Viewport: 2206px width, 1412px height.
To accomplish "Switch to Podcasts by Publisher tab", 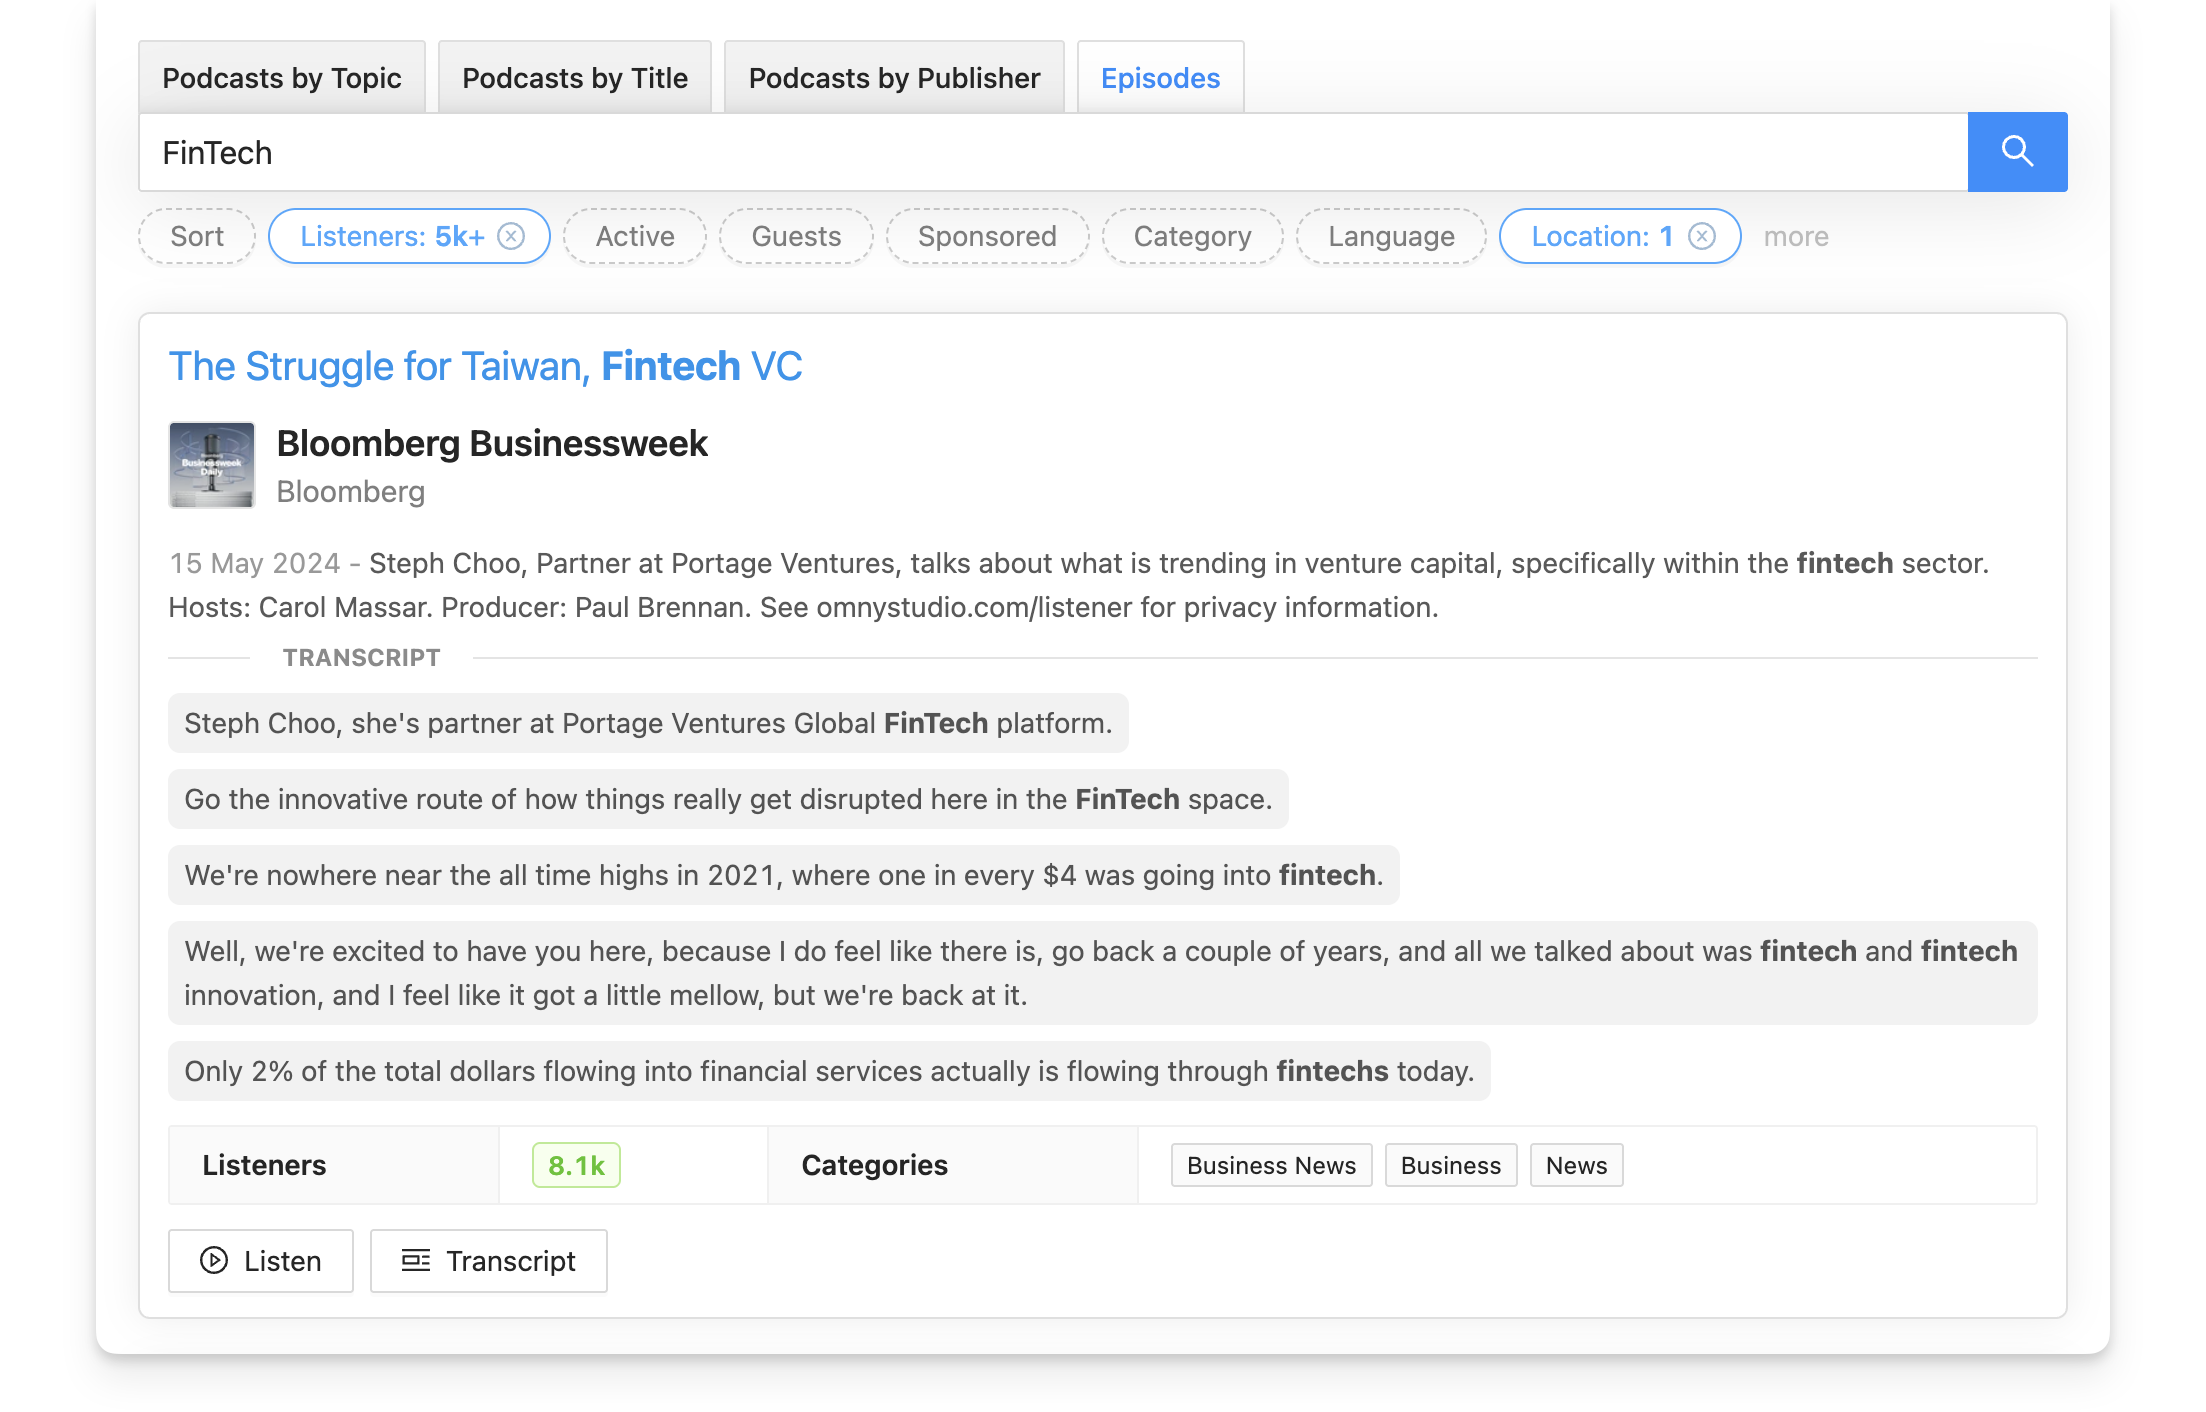I will (894, 77).
